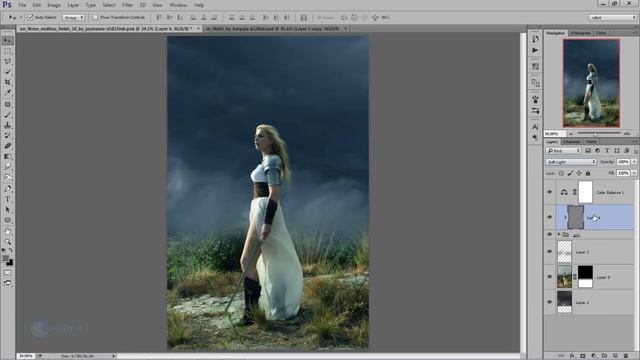The width and height of the screenshot is (640, 360).
Task: Click the layer style fx button
Action: coord(572,356)
